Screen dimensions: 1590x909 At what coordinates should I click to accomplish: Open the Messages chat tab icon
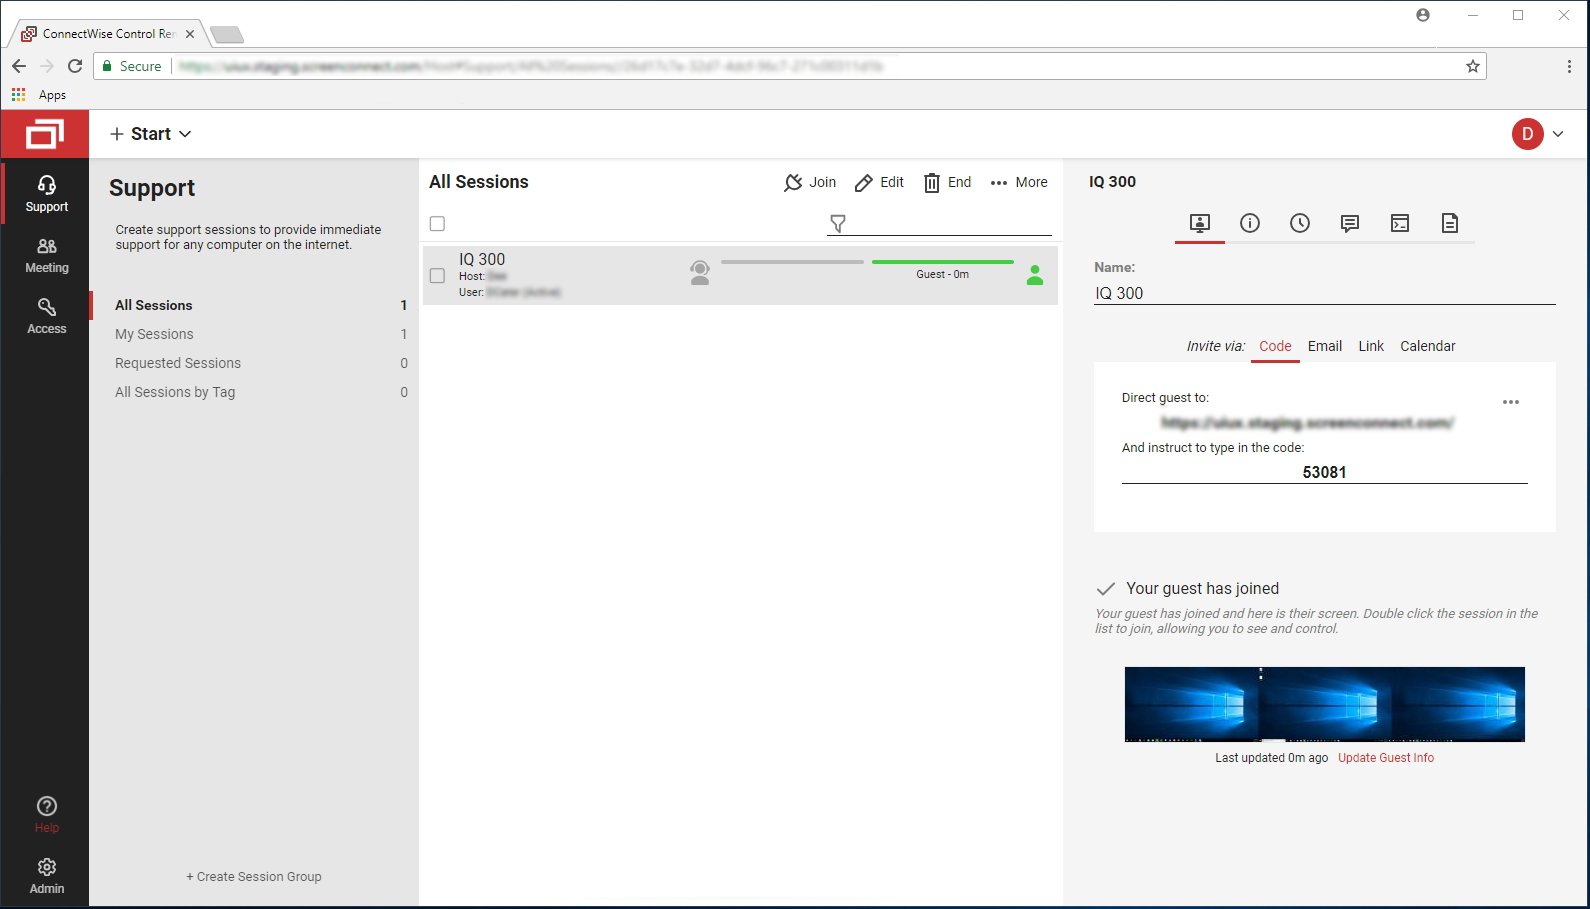(x=1350, y=223)
